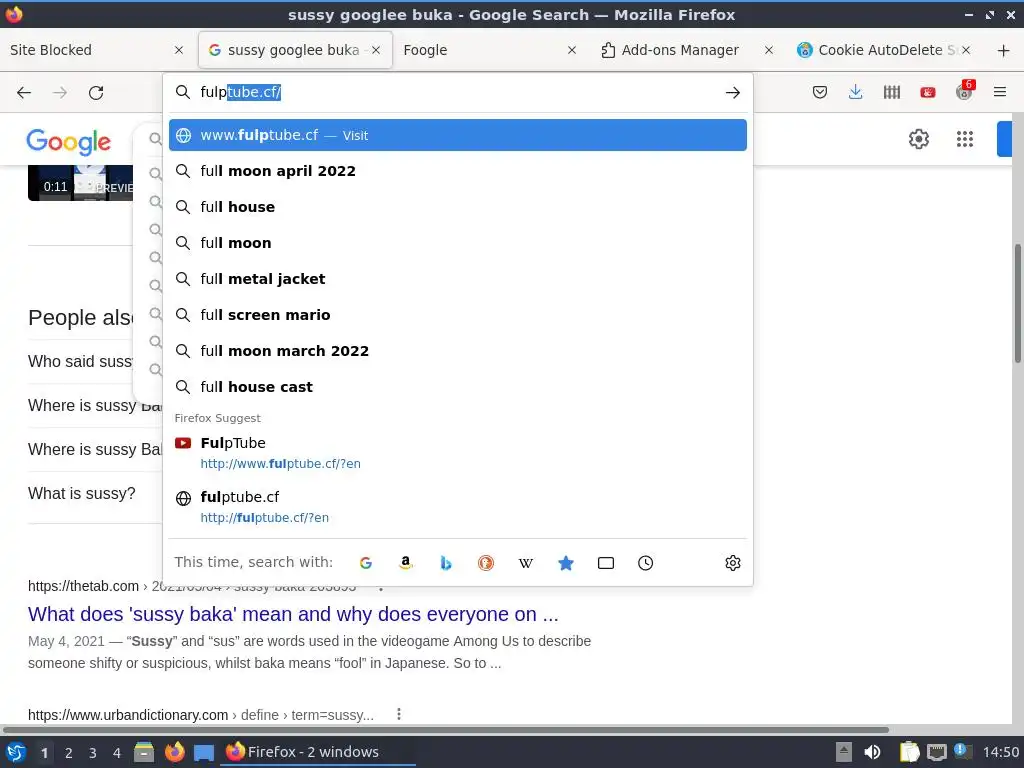The height and width of the screenshot is (768, 1024).
Task: Search open tabs via tabs icon
Action: [605, 563]
